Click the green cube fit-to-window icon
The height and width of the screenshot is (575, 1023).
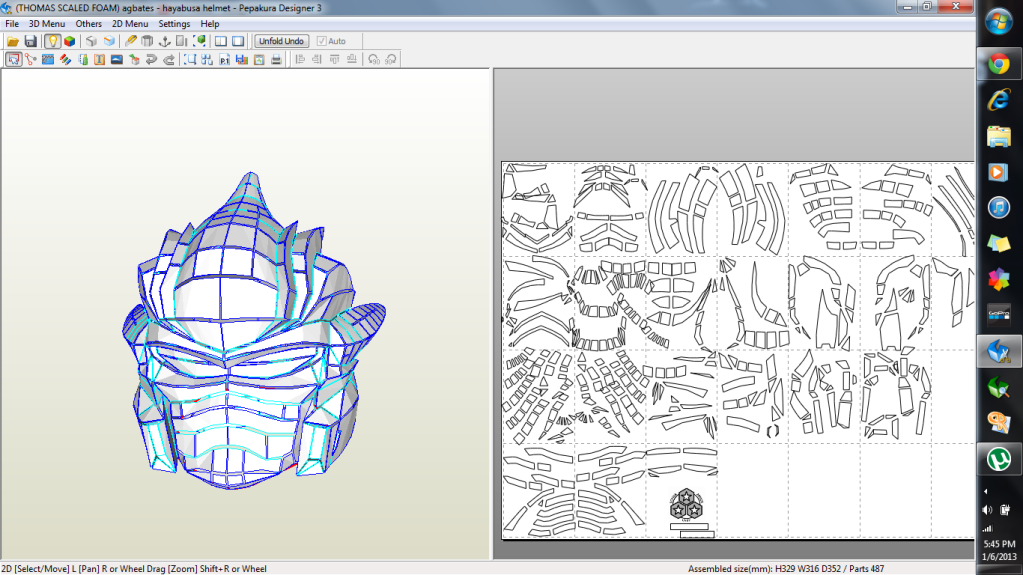200,41
